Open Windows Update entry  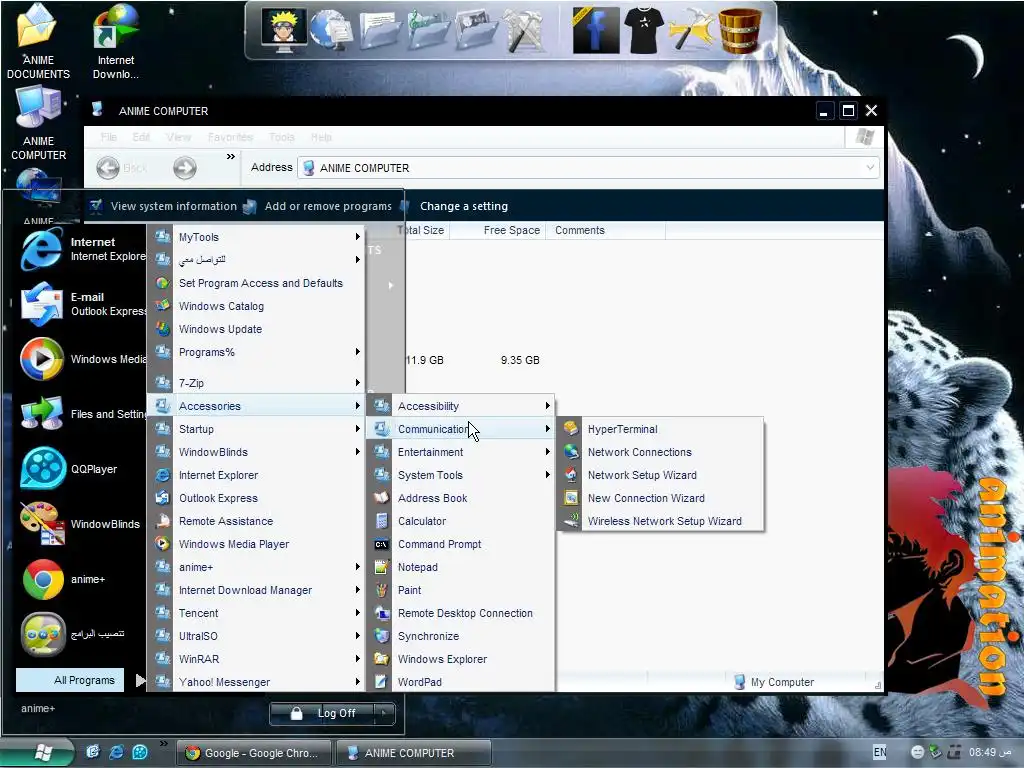(x=257, y=329)
